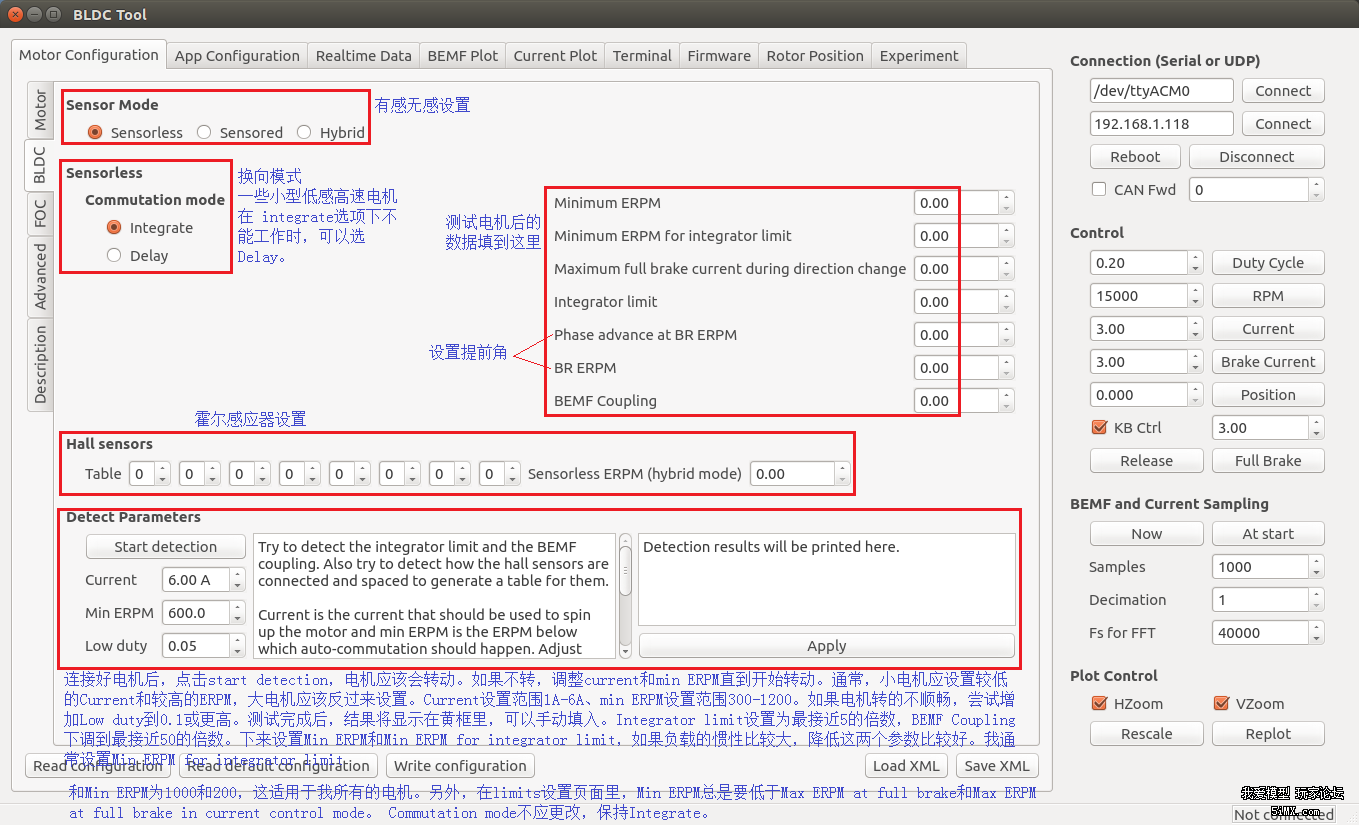Open the Firmware tab

(x=718, y=56)
